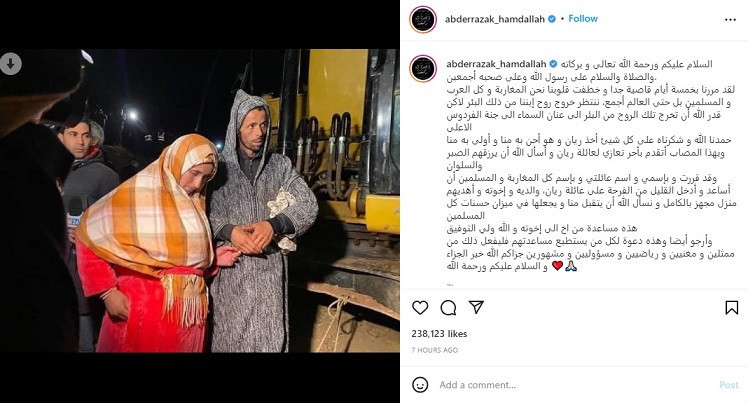
Task: Focus the Add a comment field
Action: 572,385
